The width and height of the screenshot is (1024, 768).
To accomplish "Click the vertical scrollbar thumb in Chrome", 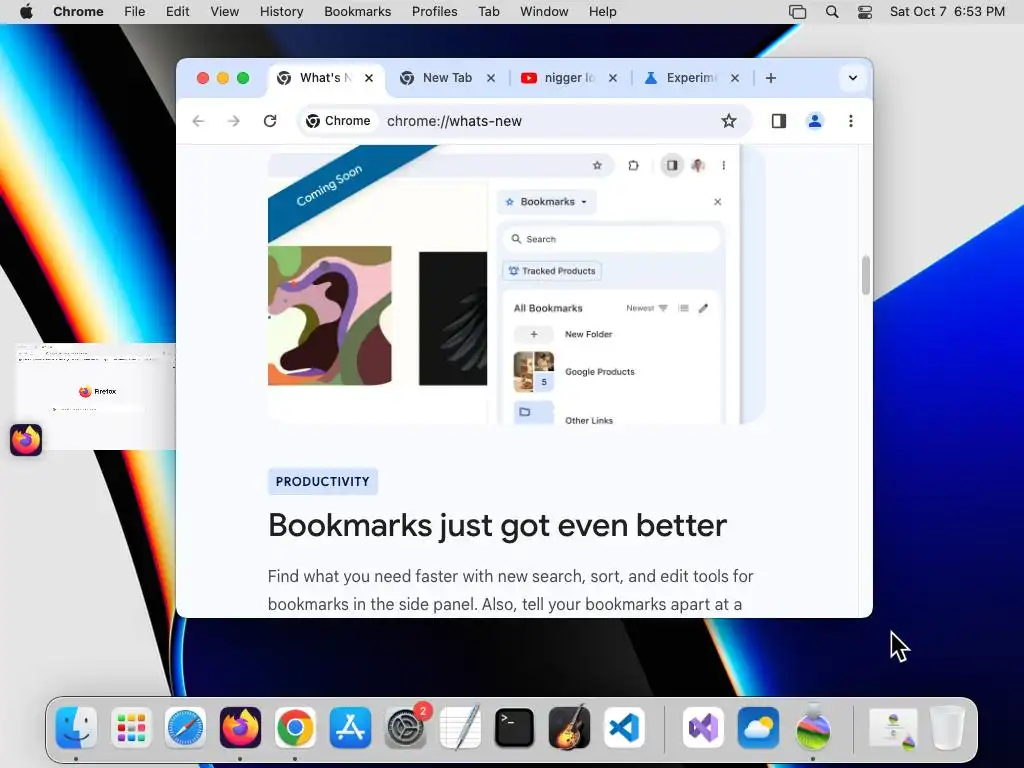I will click(x=866, y=275).
